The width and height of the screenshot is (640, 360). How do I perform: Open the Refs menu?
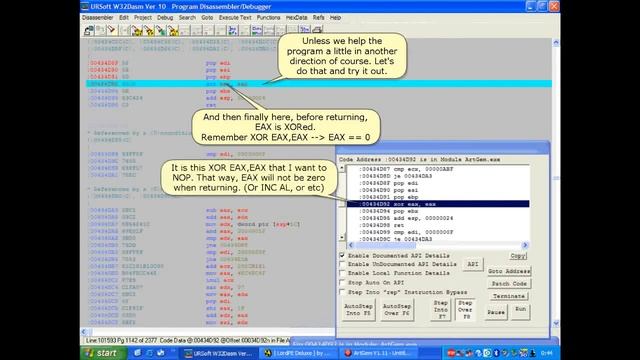318,18
